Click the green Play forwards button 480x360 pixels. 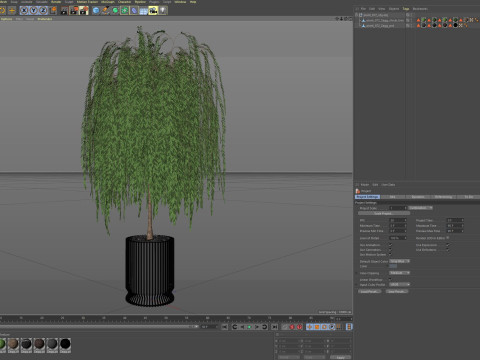tap(249, 327)
